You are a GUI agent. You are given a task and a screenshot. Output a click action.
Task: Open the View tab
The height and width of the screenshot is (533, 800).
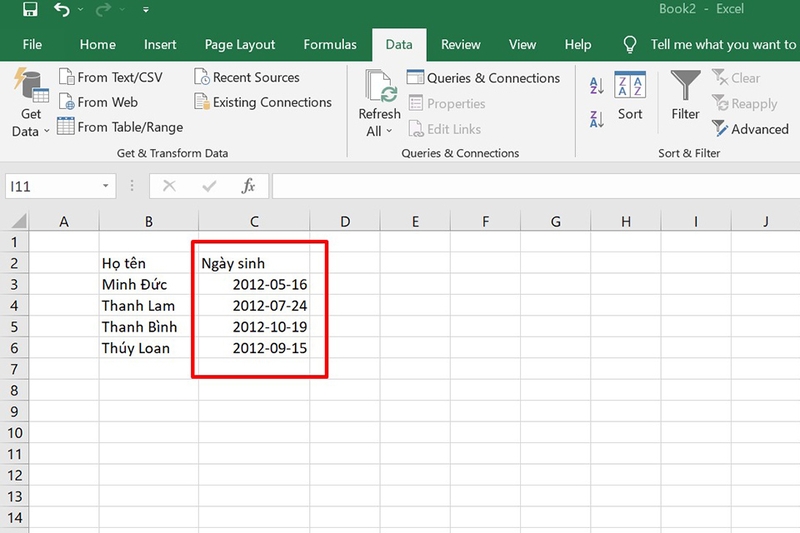[522, 44]
